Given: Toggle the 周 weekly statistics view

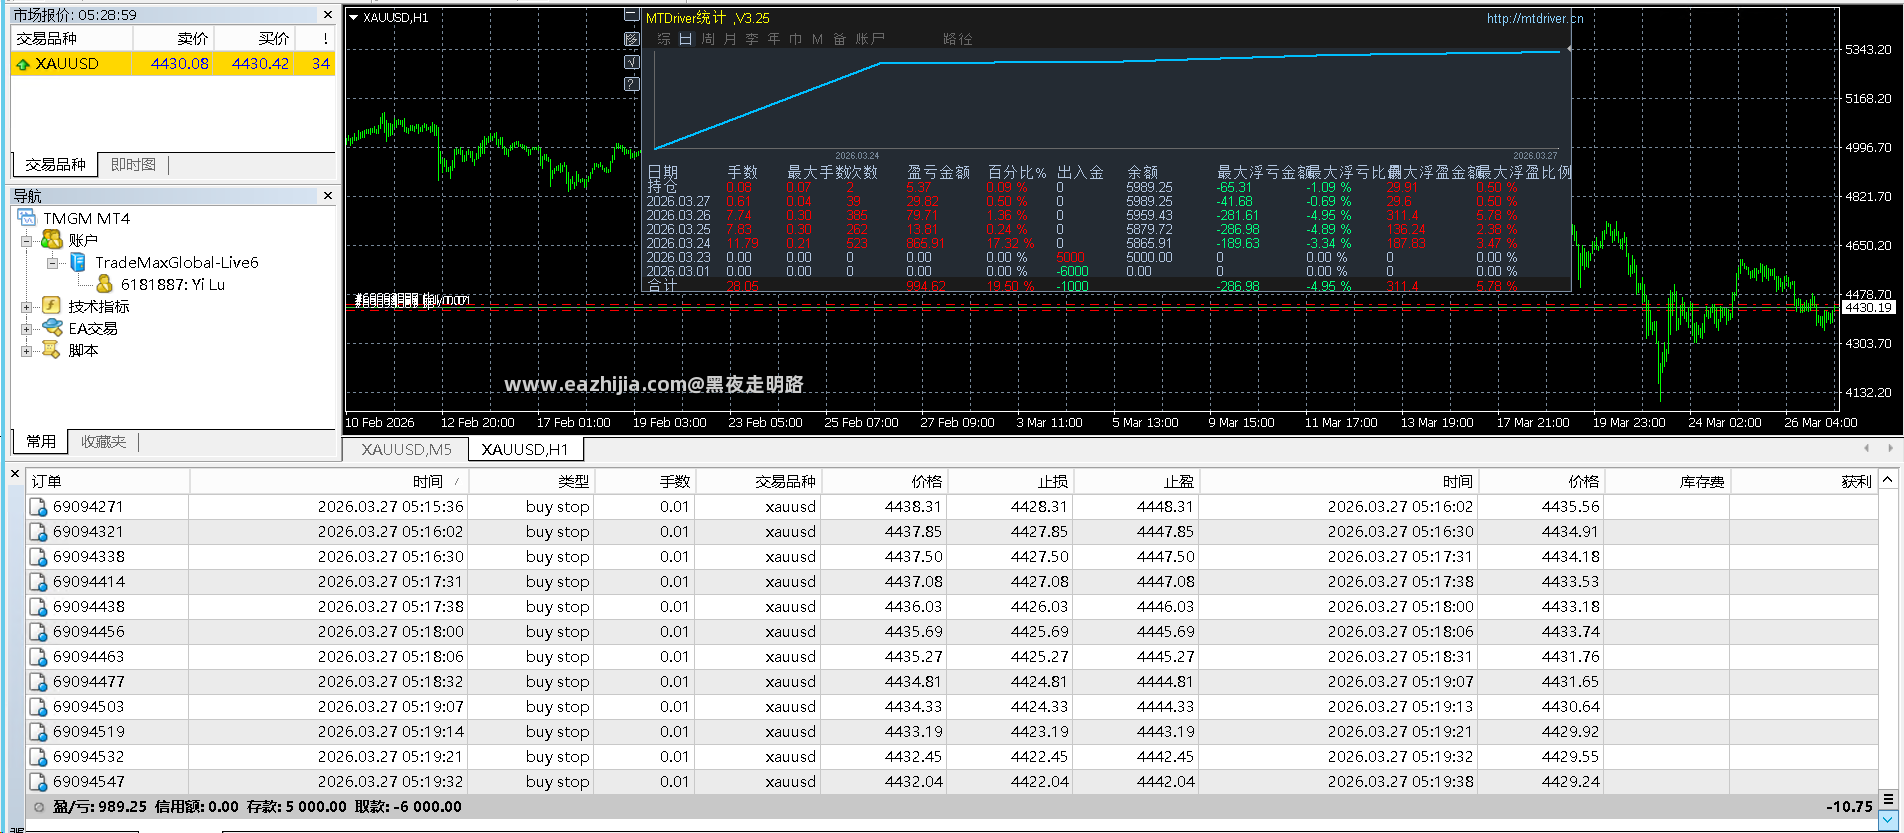Looking at the screenshot, I should coord(708,39).
